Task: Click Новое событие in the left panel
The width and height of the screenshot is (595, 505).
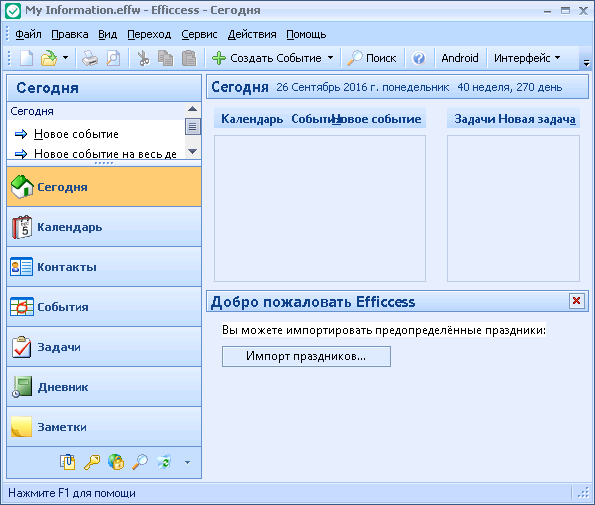Action: (76, 134)
